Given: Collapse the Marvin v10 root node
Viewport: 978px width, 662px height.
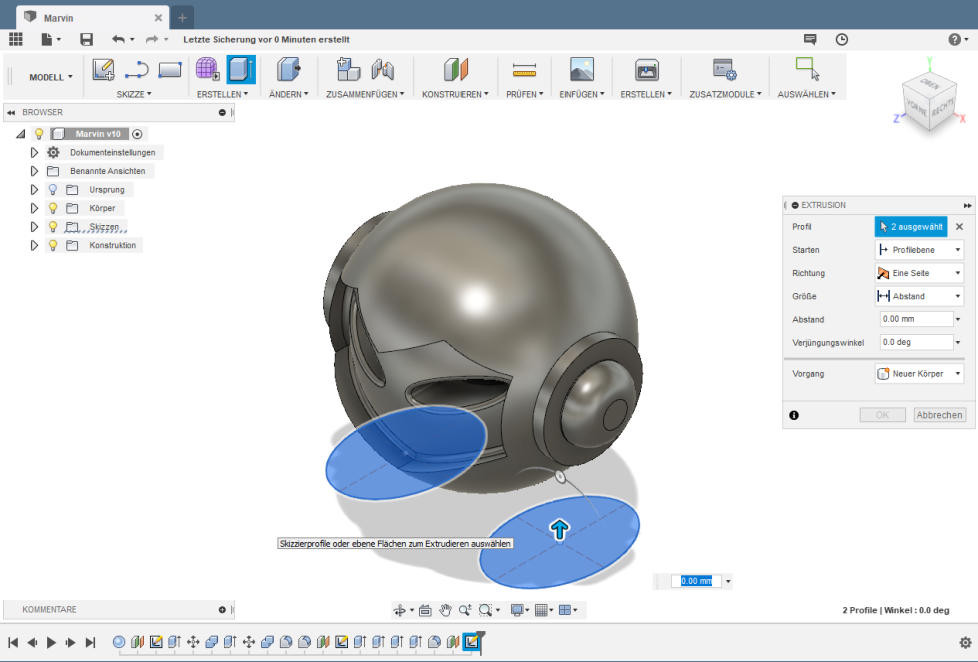Looking at the screenshot, I should pos(21,134).
